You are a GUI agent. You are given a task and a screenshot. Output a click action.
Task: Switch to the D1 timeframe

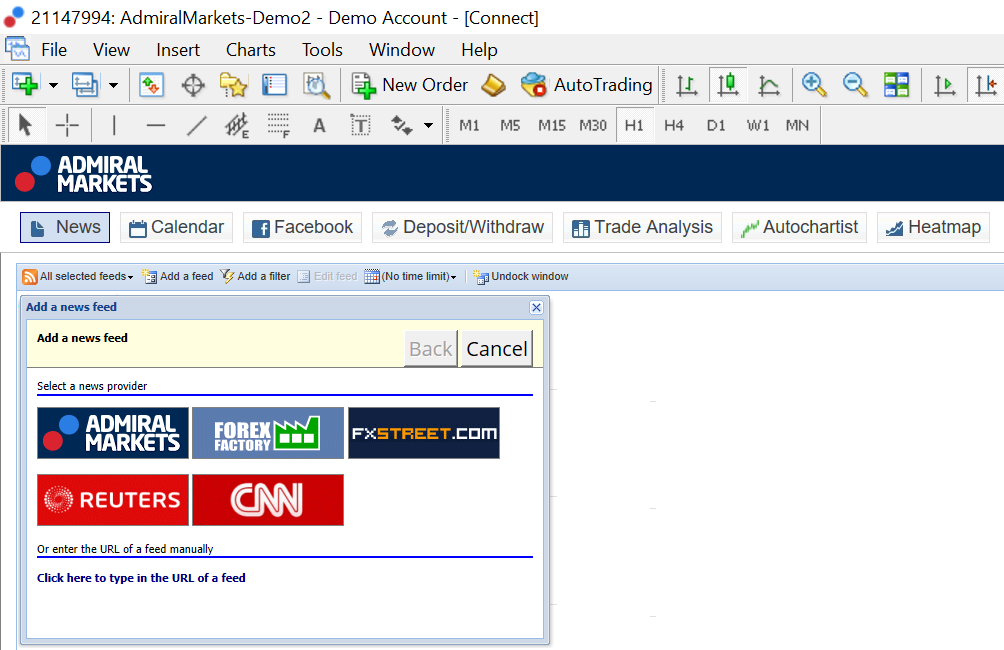coord(716,126)
